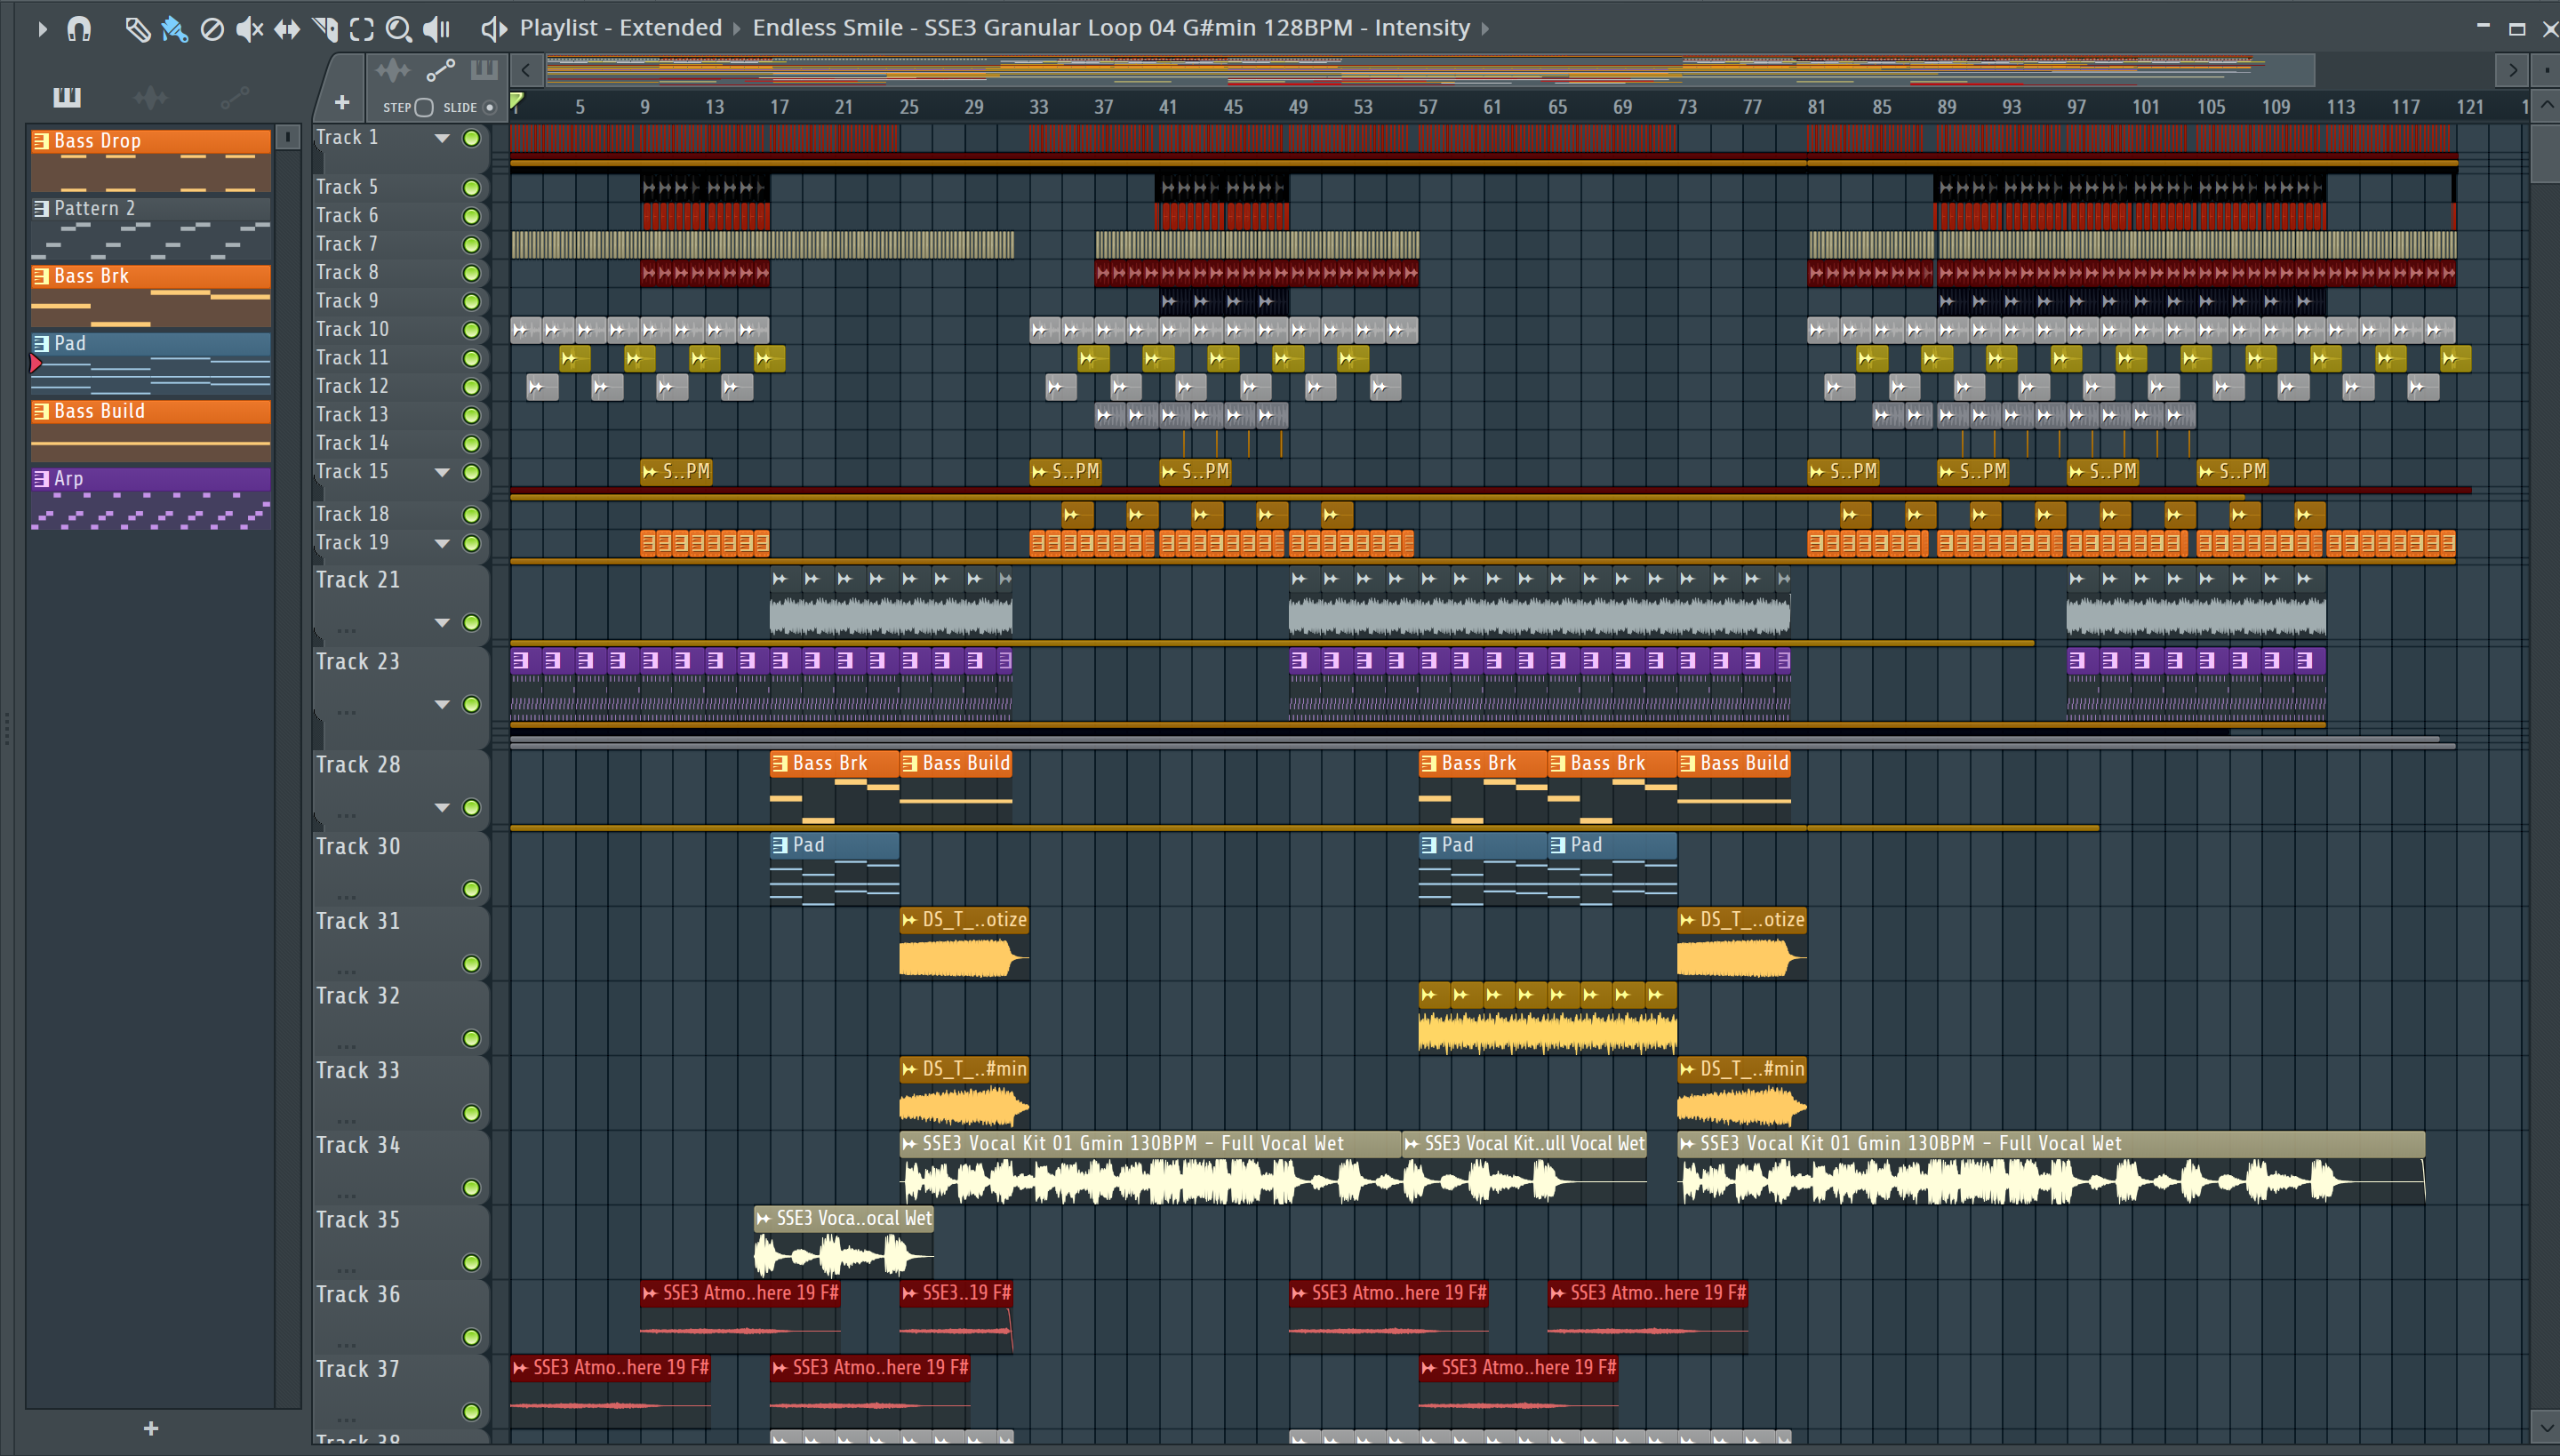Add a new pattern with the picker plus
Viewport: 2560px width, 1456px height.
pyautogui.click(x=151, y=1428)
